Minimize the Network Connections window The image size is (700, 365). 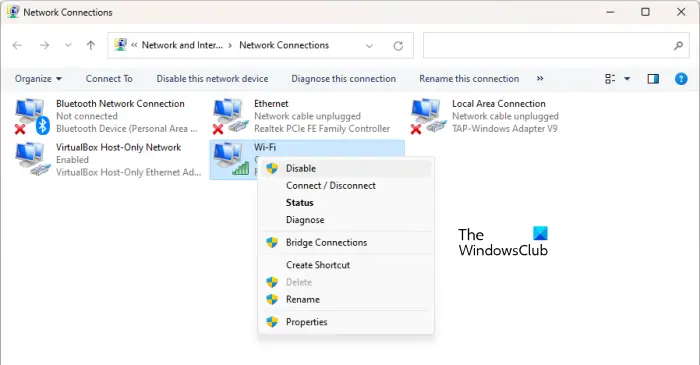point(610,12)
